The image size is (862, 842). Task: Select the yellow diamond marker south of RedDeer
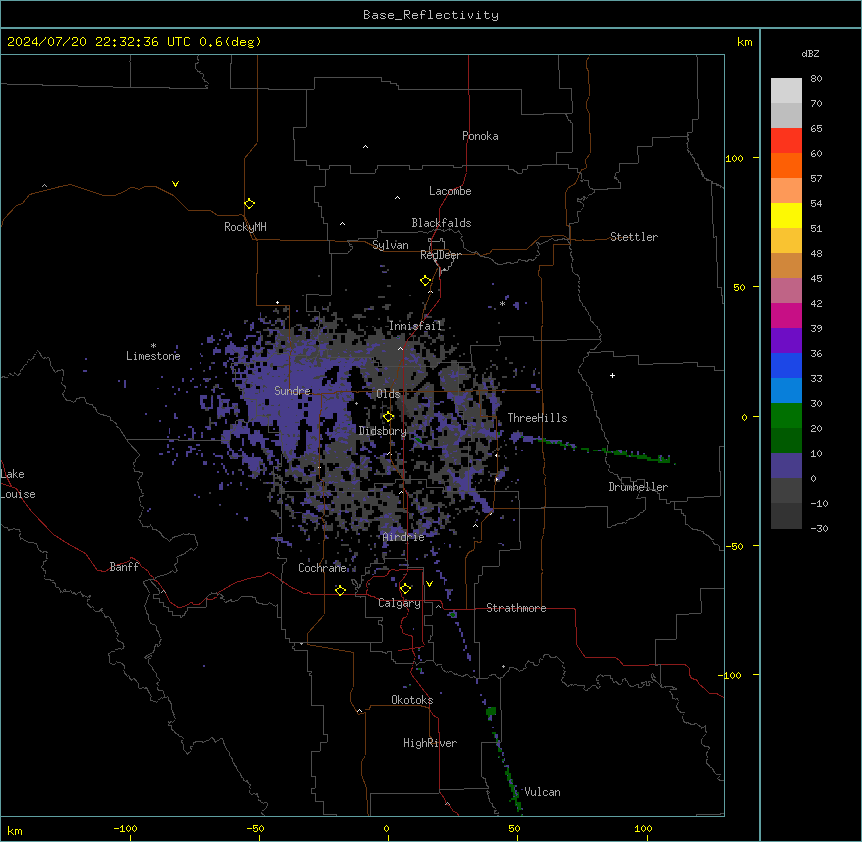425,281
